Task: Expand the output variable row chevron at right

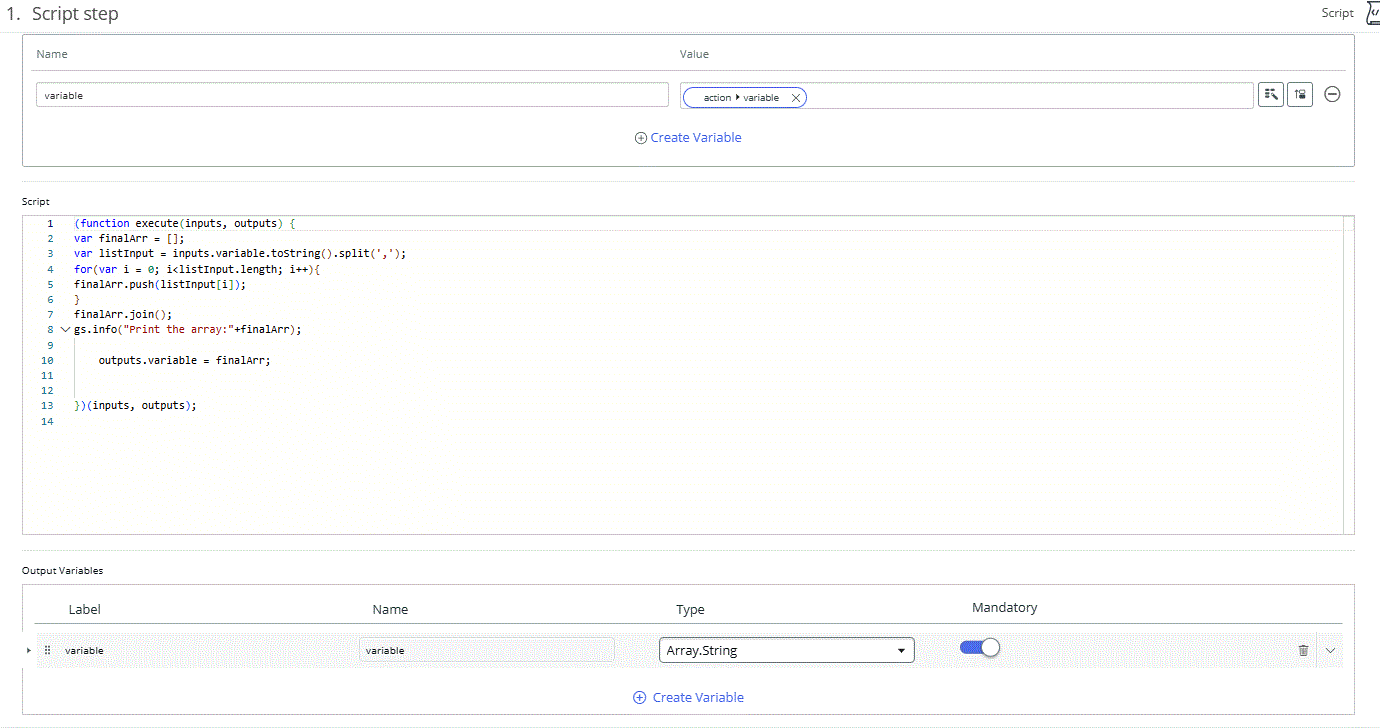Action: (1330, 650)
